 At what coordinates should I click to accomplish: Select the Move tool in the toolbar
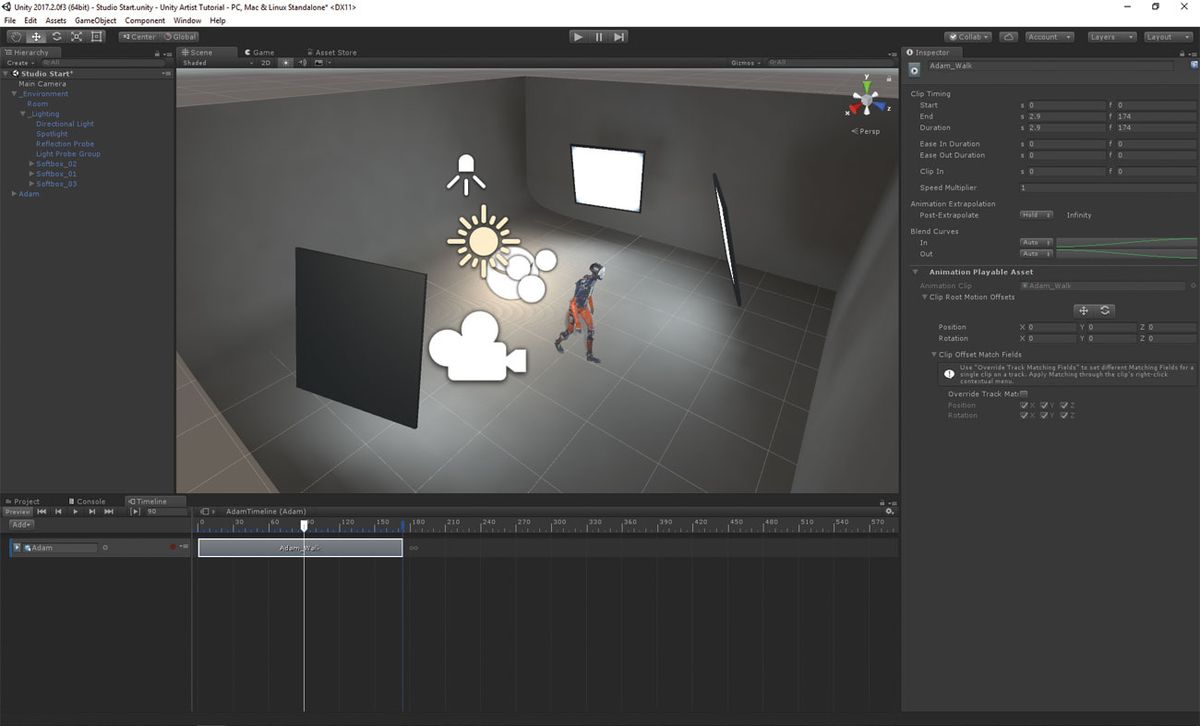[36, 36]
